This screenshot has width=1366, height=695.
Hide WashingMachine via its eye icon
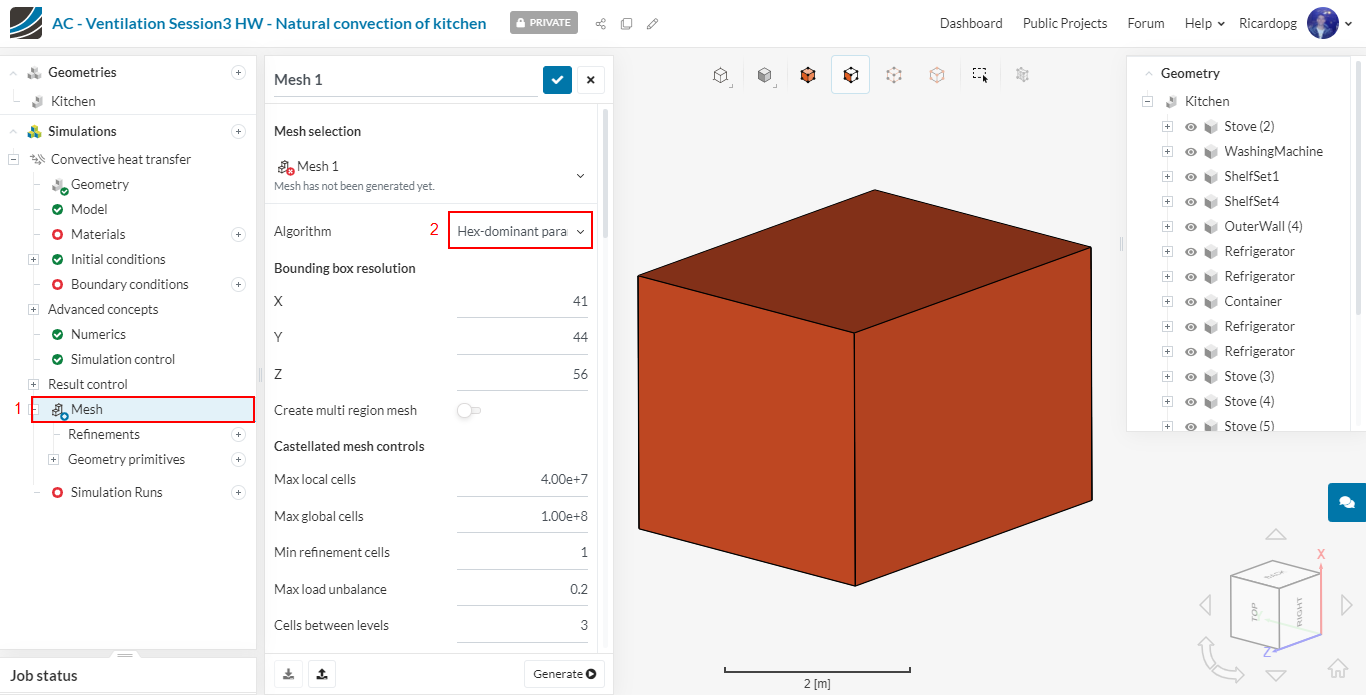pyautogui.click(x=1191, y=151)
